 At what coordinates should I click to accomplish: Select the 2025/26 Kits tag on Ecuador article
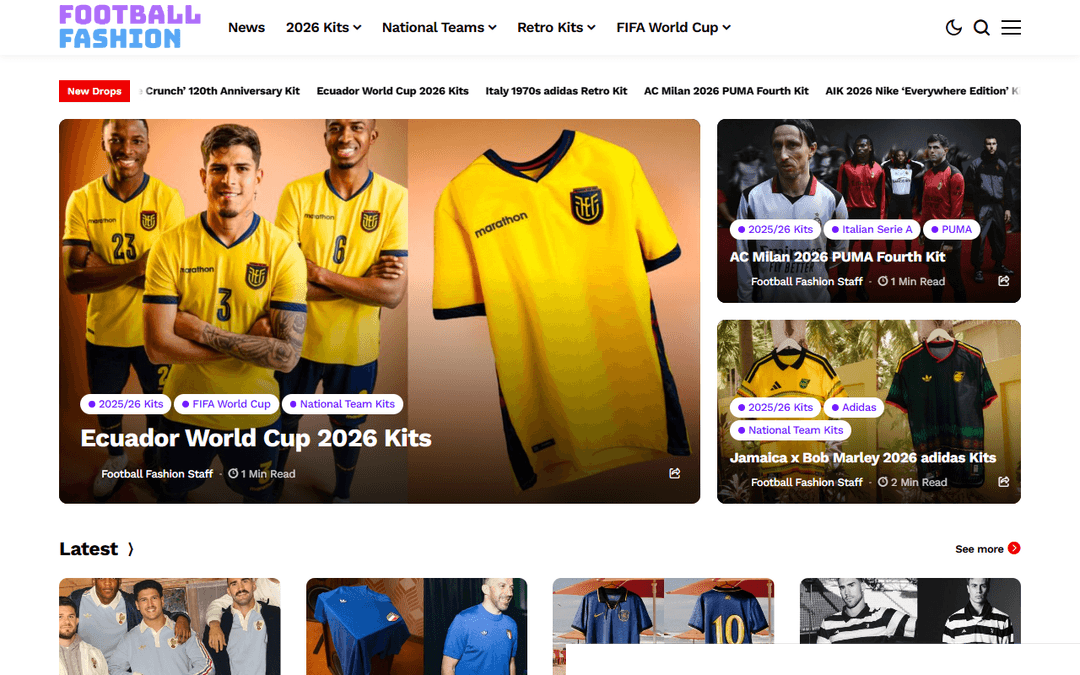(x=125, y=404)
